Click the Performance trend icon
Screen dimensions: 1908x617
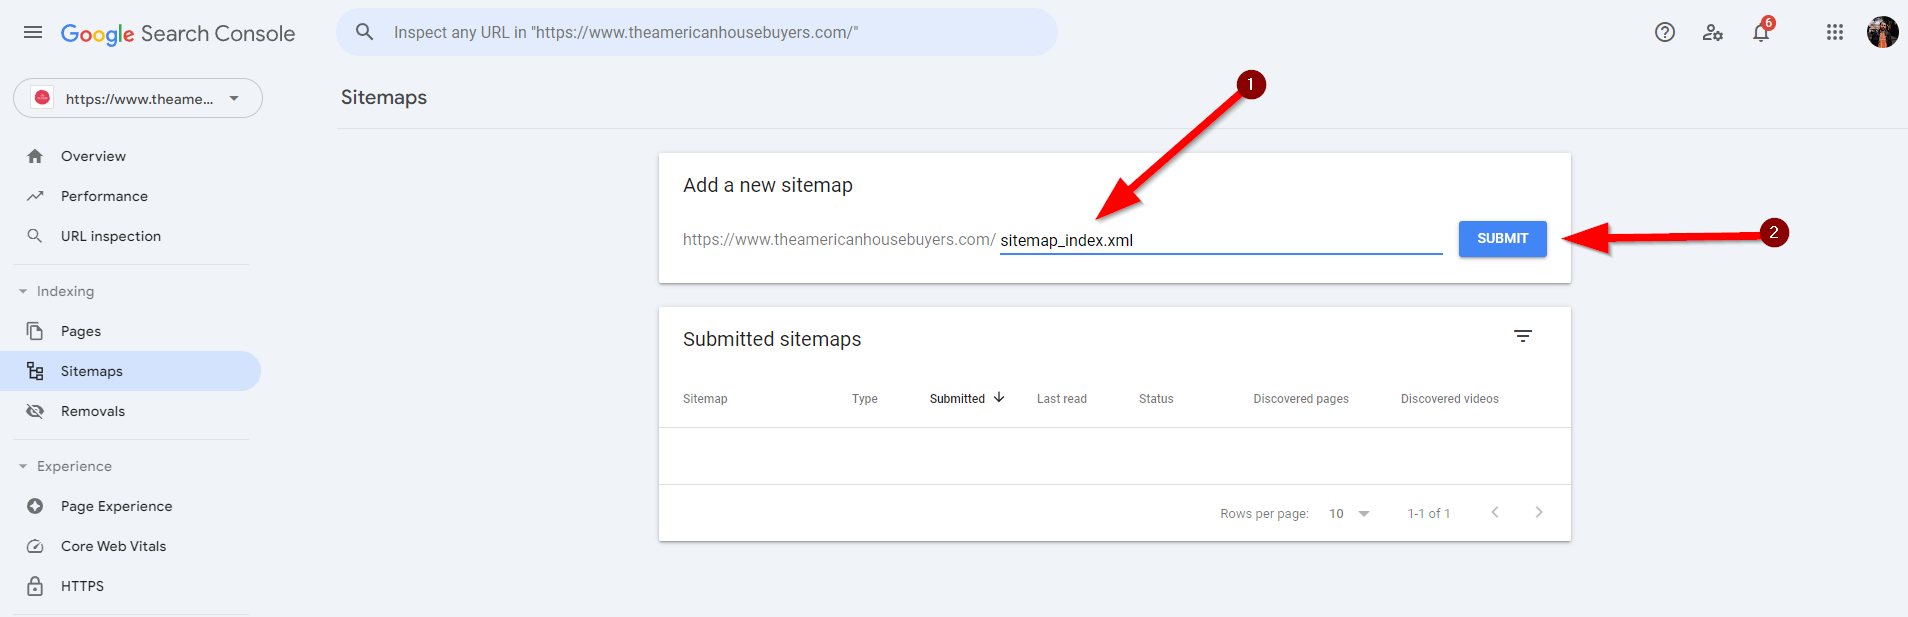coord(35,196)
